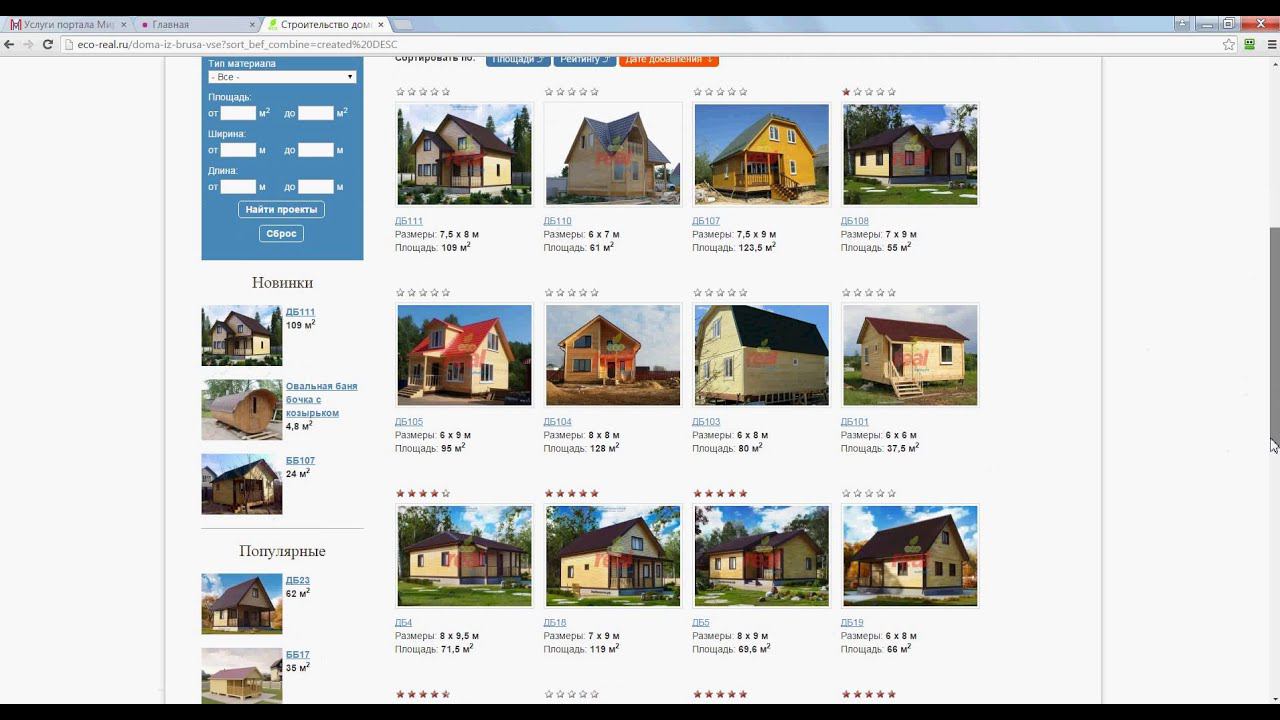Viewport: 1280px width, 720px height.
Task: Go back to the previous page
Action: (9, 44)
